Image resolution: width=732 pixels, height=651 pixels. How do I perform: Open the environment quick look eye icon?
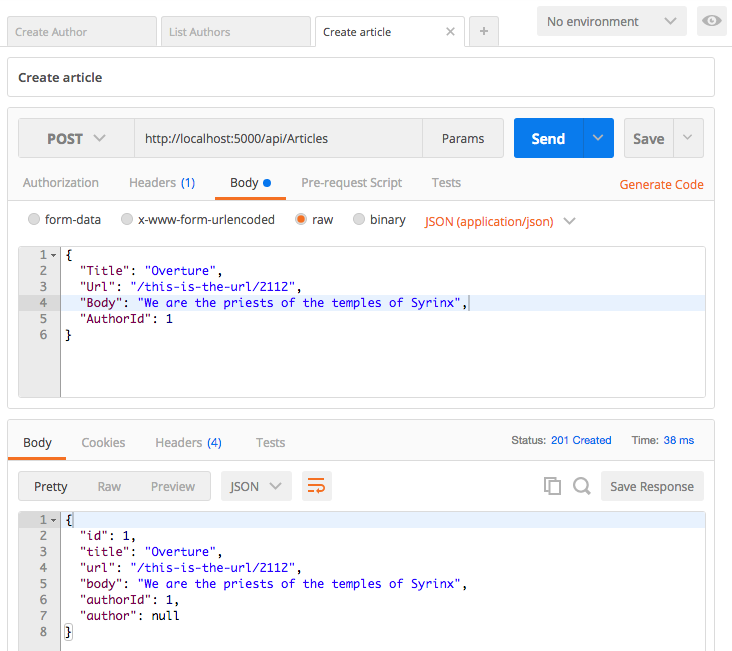coord(711,21)
